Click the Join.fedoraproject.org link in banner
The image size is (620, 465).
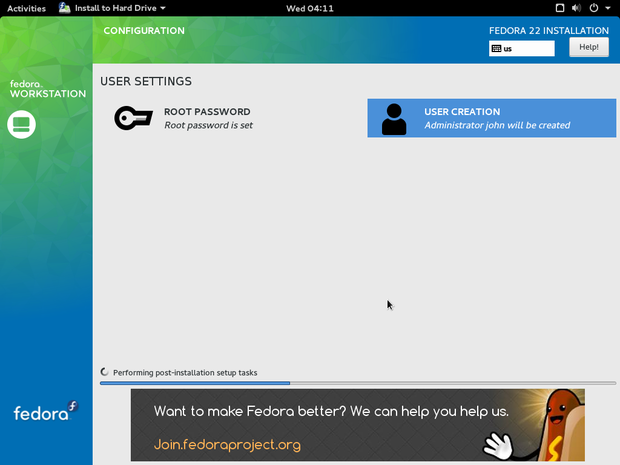click(227, 444)
